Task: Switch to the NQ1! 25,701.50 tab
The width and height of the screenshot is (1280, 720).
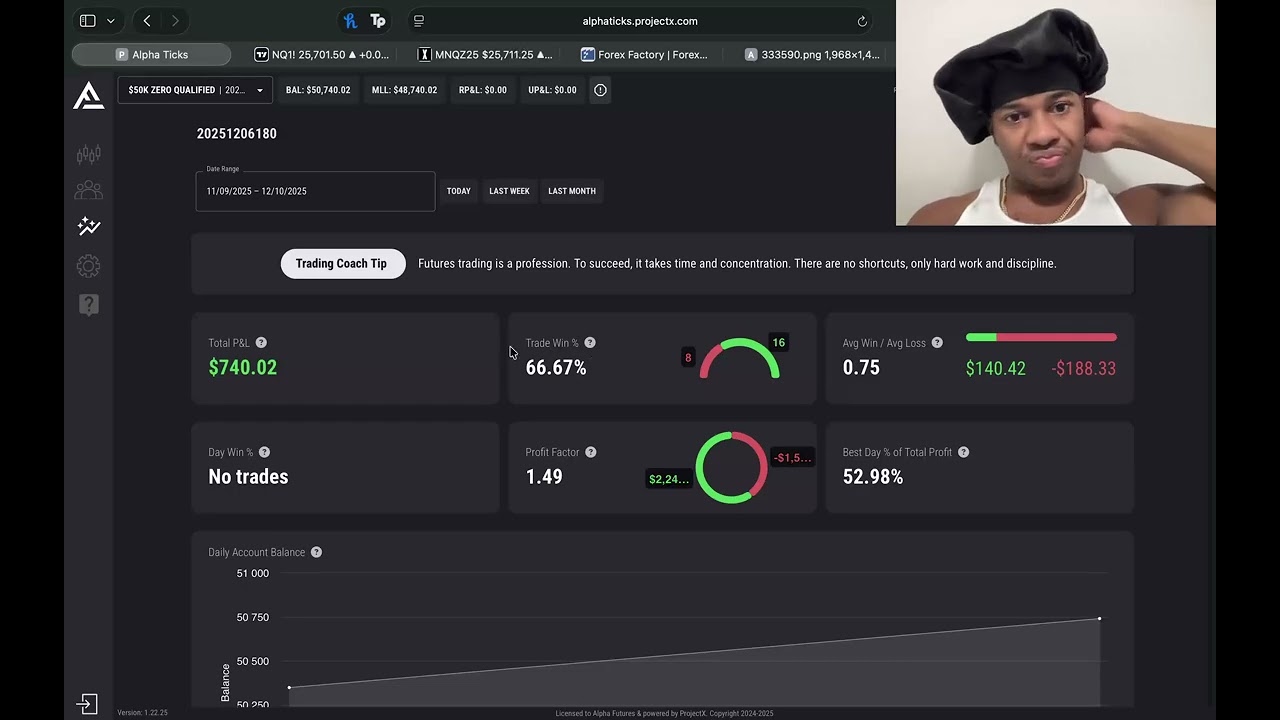Action: 322,55
